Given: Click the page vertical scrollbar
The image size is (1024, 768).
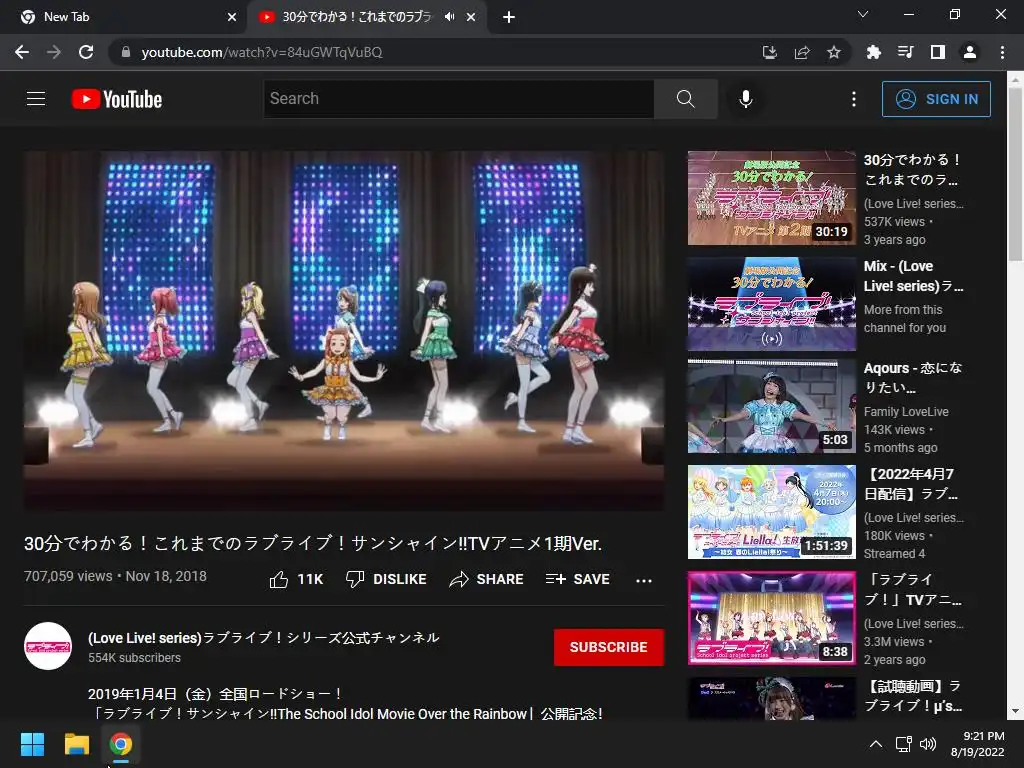Looking at the screenshot, I should pyautogui.click(x=1015, y=173).
